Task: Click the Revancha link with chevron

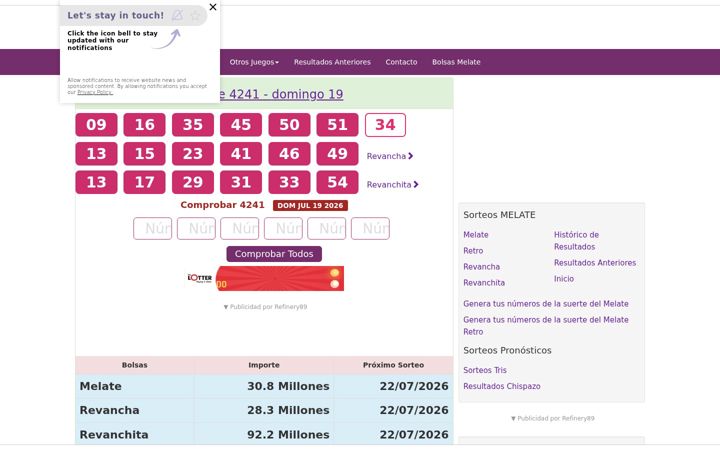Action: click(390, 156)
